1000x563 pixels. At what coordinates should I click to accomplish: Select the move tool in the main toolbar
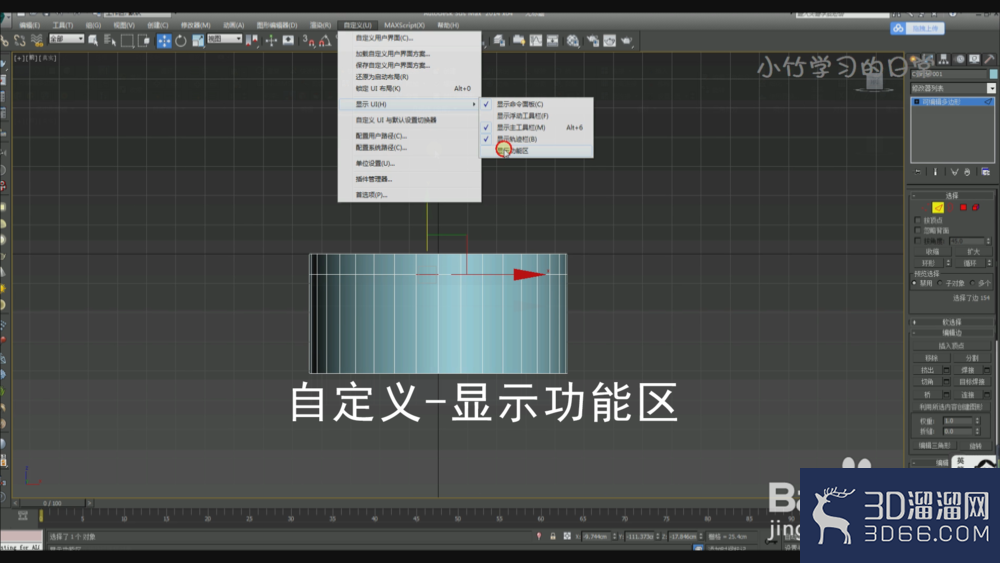(x=164, y=41)
